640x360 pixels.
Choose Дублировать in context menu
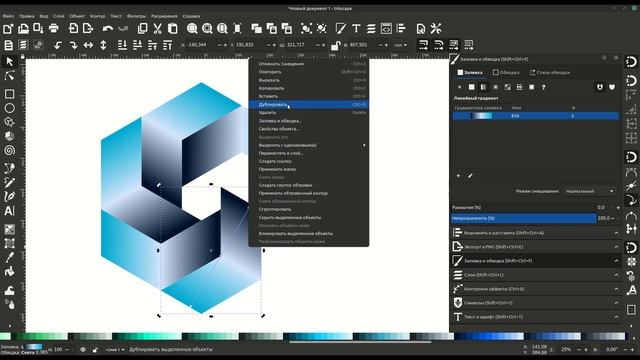pyautogui.click(x=309, y=104)
